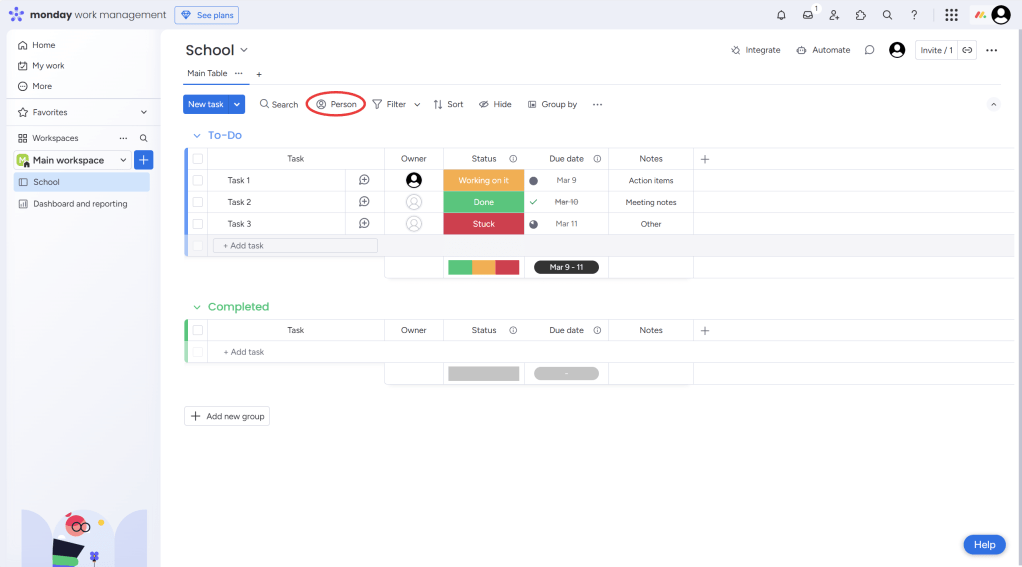
Task: Open the products switcher grid icon
Action: 951,15
